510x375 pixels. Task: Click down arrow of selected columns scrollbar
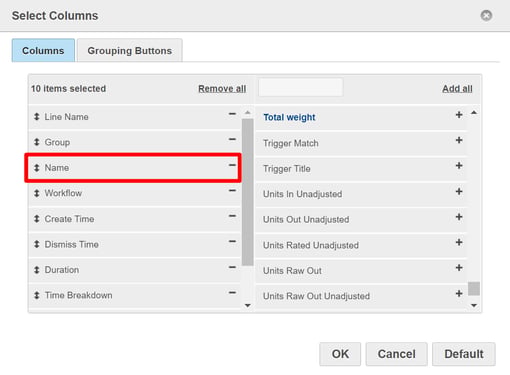pyautogui.click(x=248, y=305)
